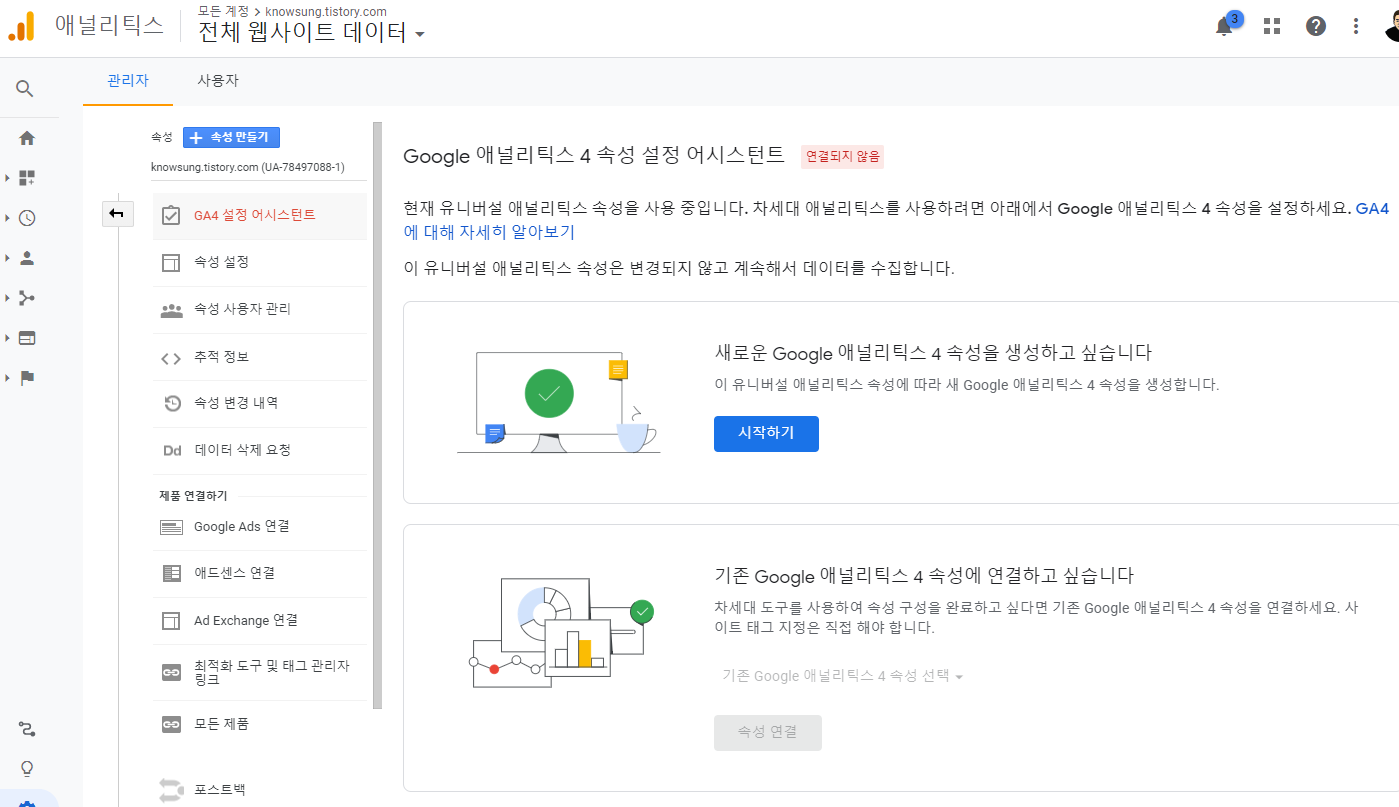Expand the Realtime sidebar arrow

(7, 218)
